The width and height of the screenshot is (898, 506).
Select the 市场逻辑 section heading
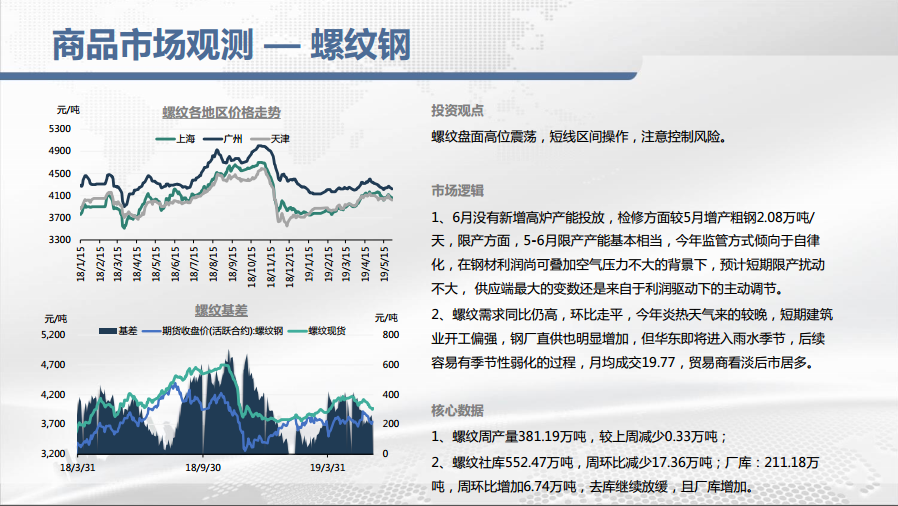[458, 191]
